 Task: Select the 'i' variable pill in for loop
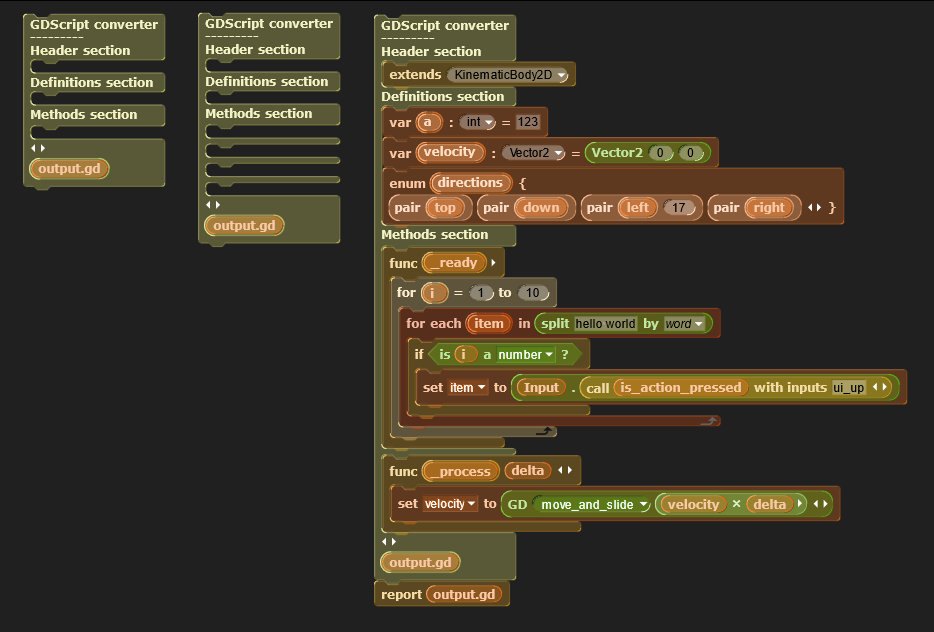(433, 293)
